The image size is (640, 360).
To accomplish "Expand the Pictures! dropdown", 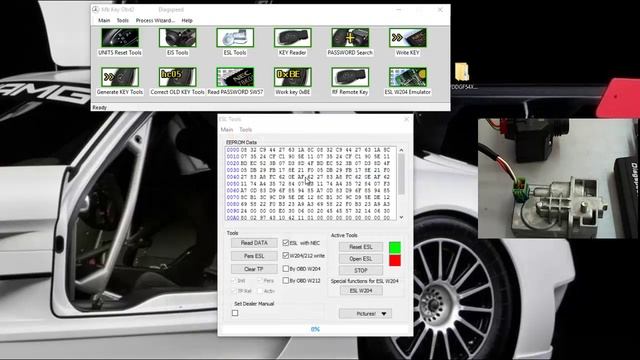I will (x=365, y=313).
